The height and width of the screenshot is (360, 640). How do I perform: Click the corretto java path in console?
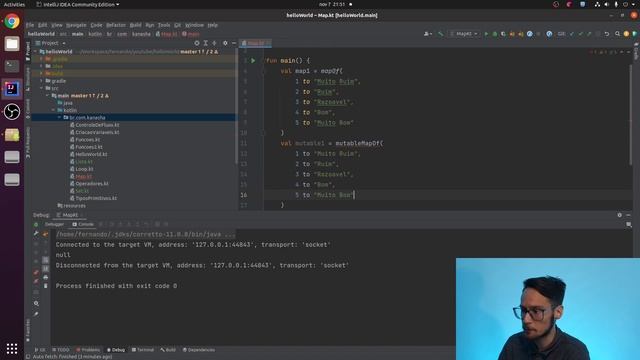click(145, 234)
